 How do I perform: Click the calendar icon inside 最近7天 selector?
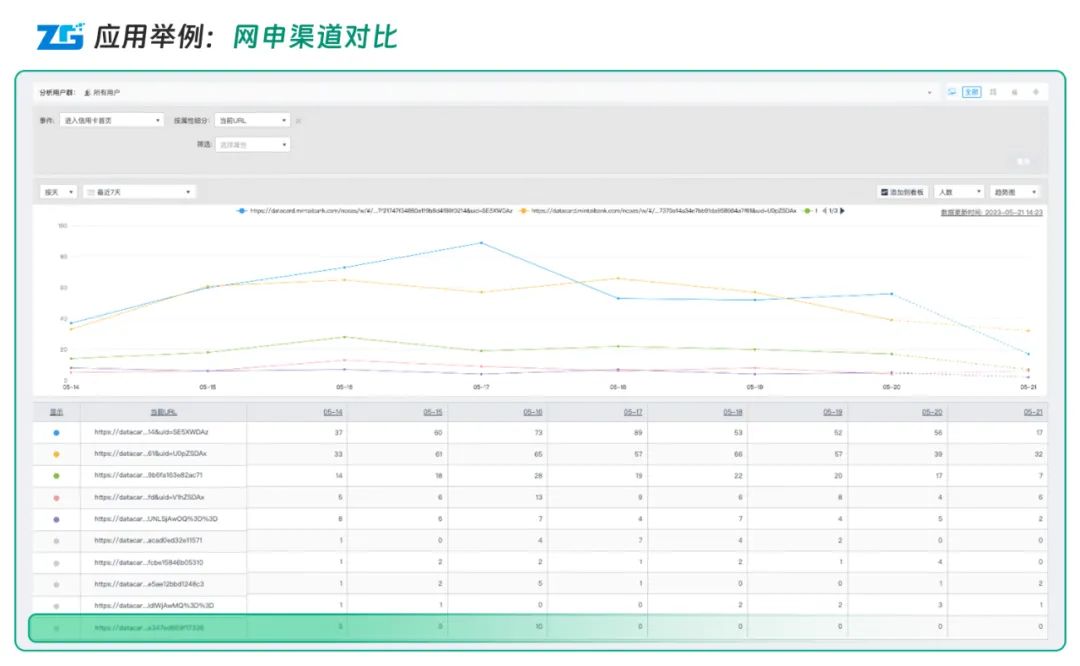(92, 191)
